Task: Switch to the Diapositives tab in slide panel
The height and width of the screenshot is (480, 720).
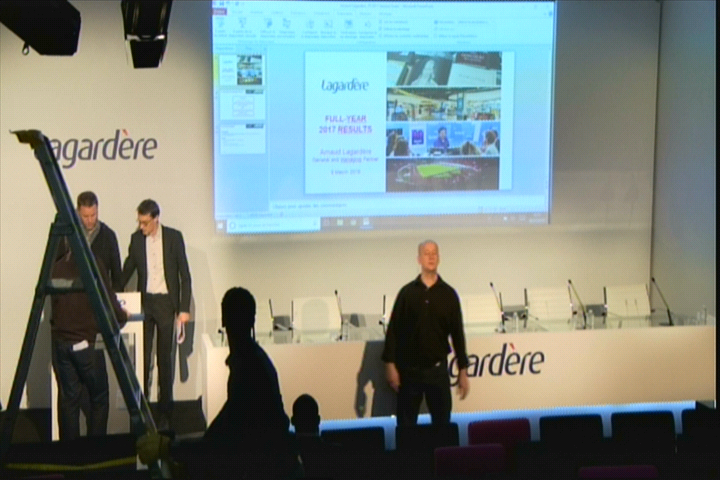Action: 223,49
